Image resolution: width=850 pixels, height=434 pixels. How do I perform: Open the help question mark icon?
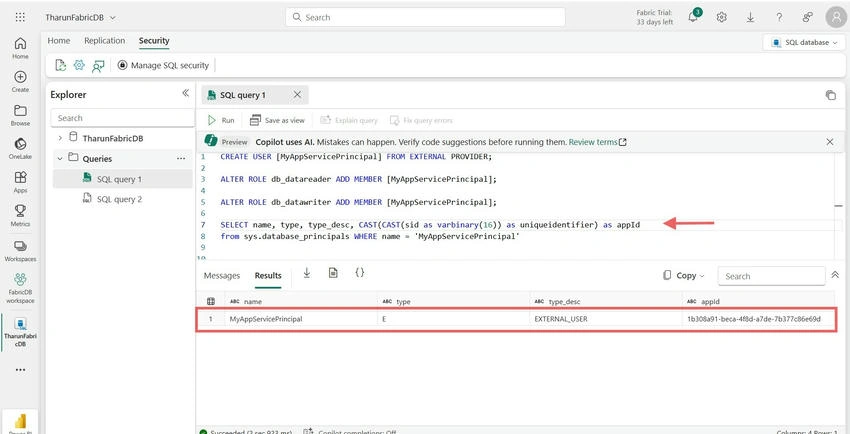click(779, 17)
